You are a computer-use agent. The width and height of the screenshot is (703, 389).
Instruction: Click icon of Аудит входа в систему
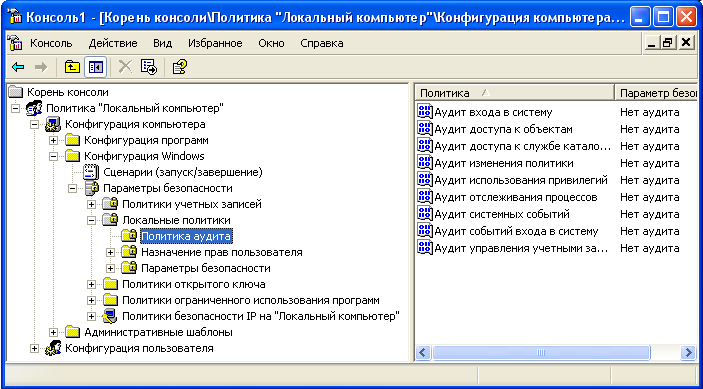pos(424,112)
